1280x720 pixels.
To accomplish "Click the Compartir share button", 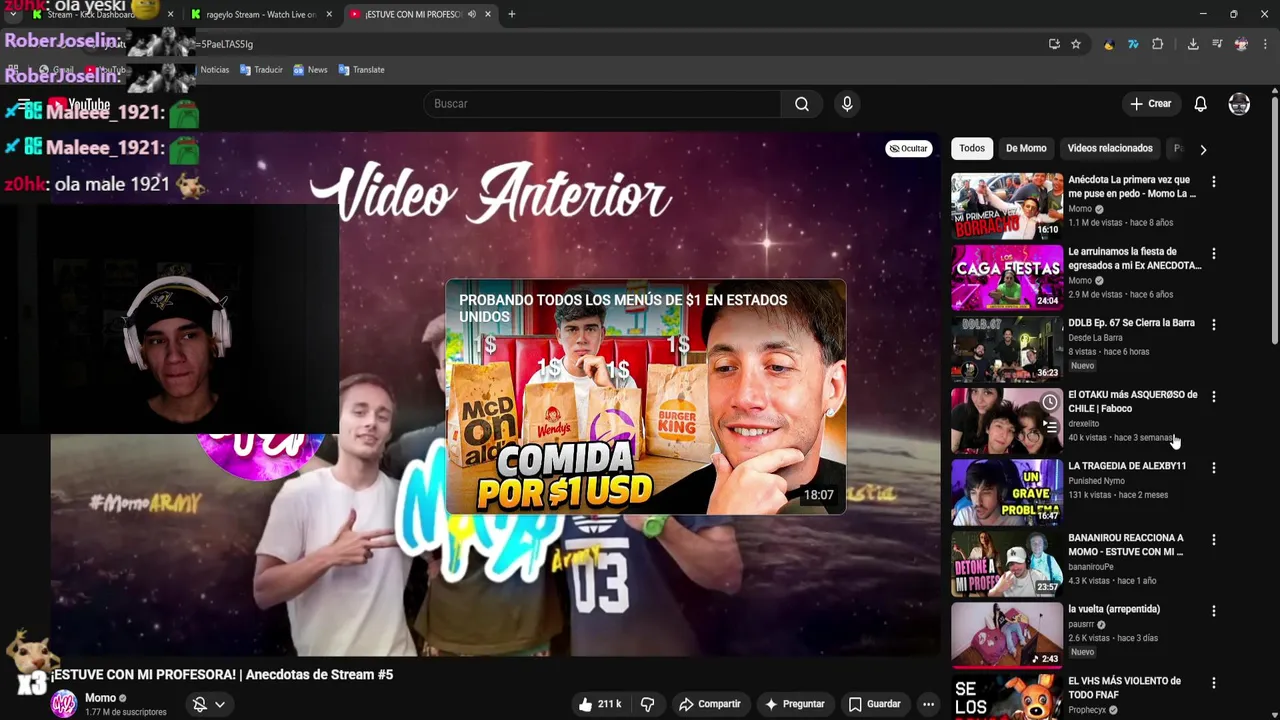I will pos(709,704).
